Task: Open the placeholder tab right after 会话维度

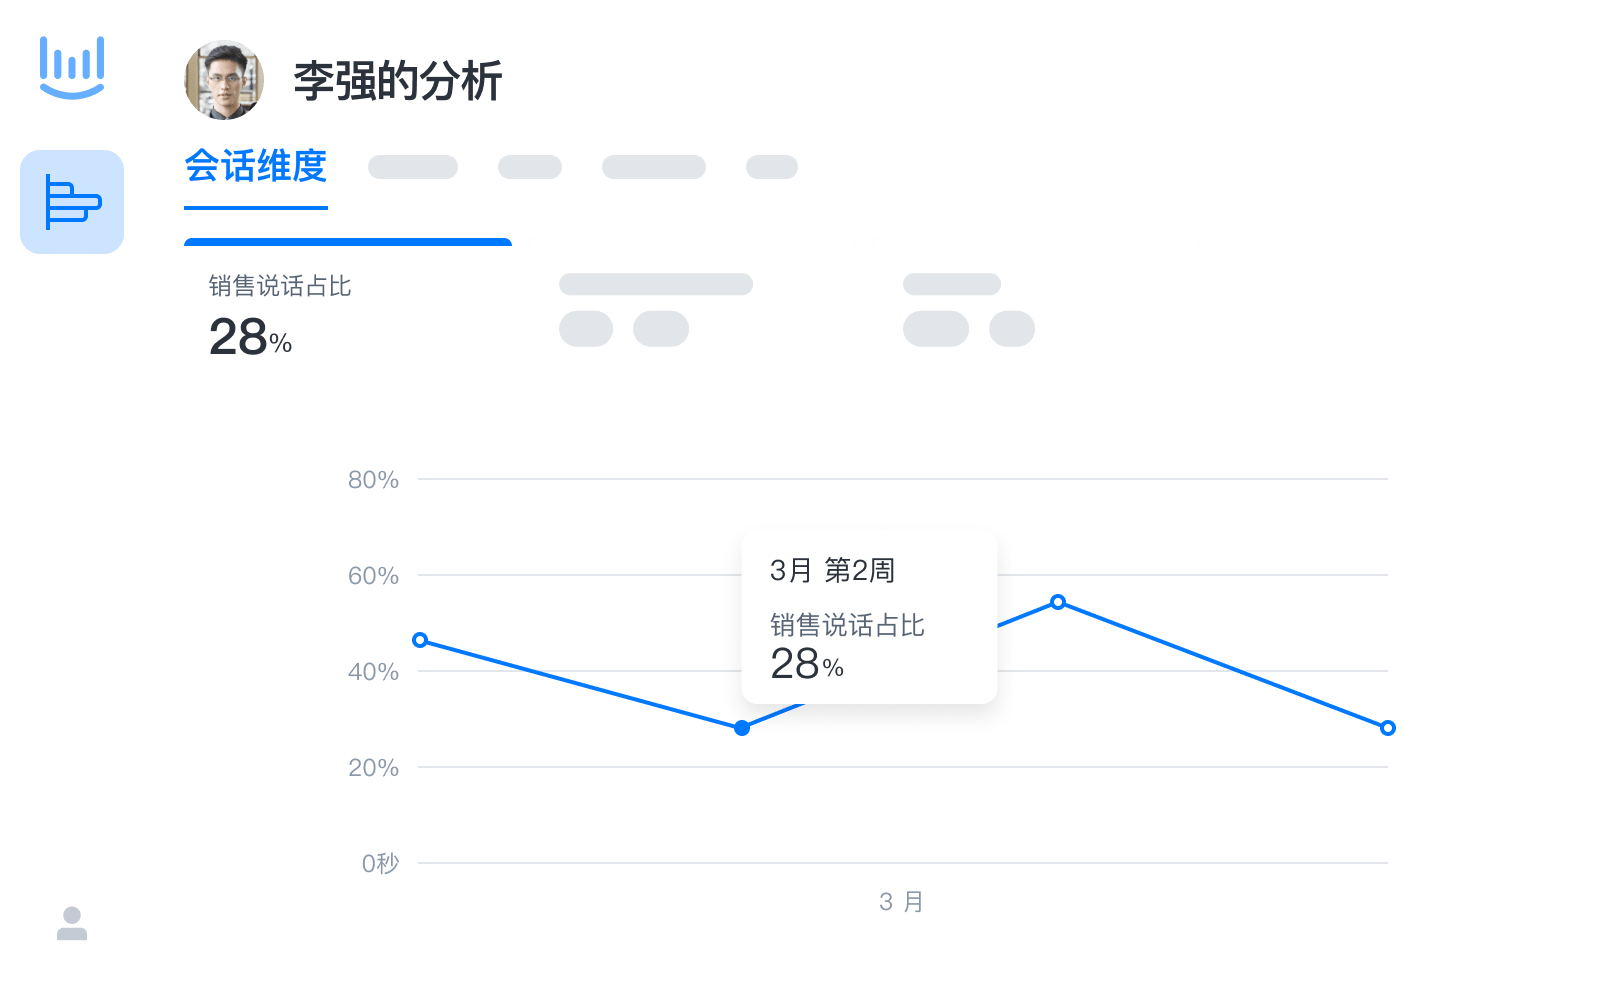Action: pos(412,167)
